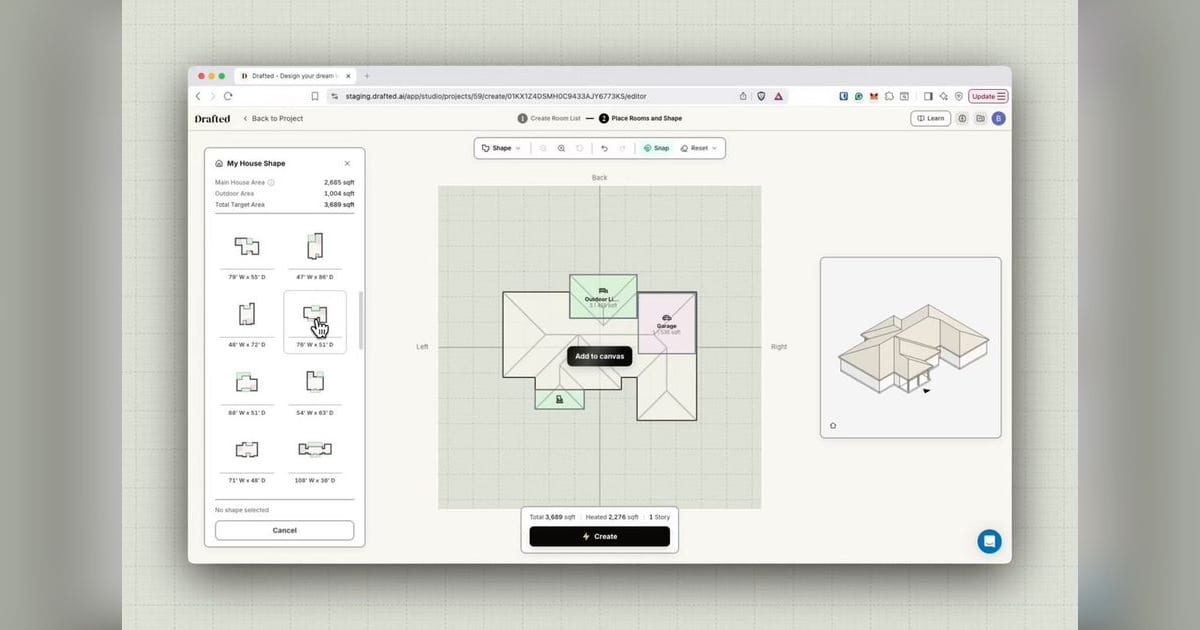The height and width of the screenshot is (630, 1200).
Task: Open the chat support bubble
Action: (989, 541)
